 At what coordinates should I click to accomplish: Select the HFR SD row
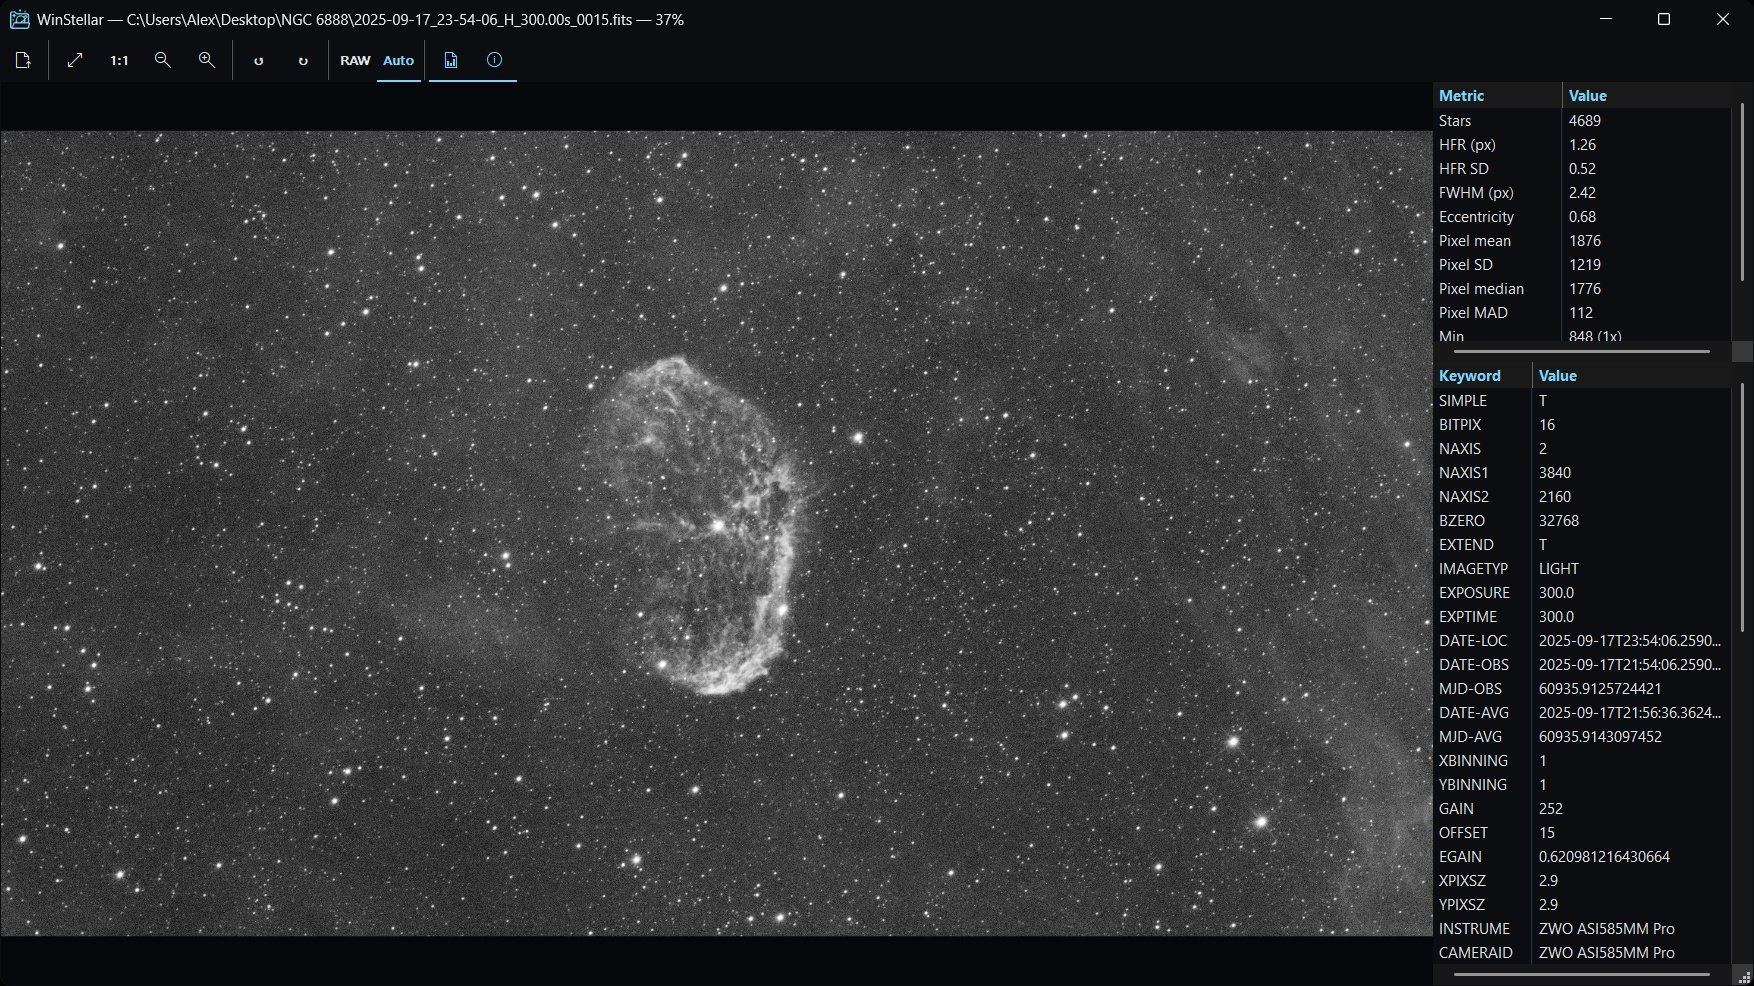[1583, 168]
